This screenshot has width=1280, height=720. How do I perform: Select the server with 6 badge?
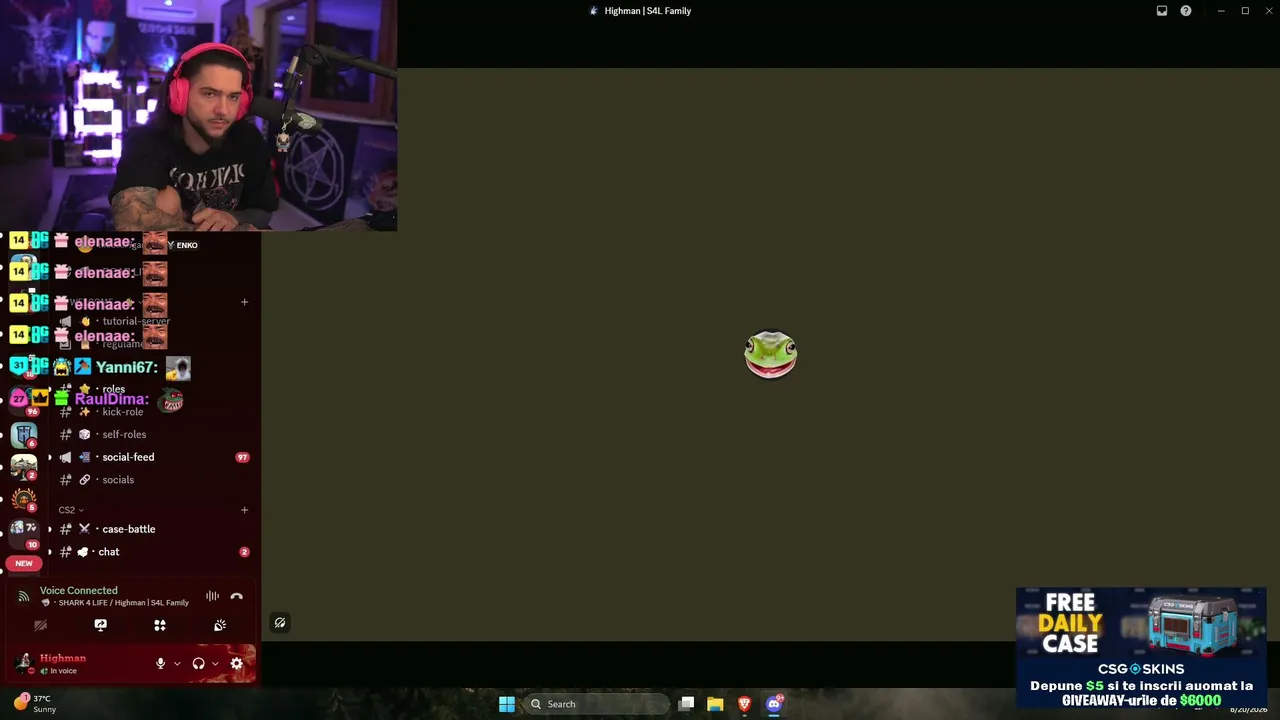(24, 434)
